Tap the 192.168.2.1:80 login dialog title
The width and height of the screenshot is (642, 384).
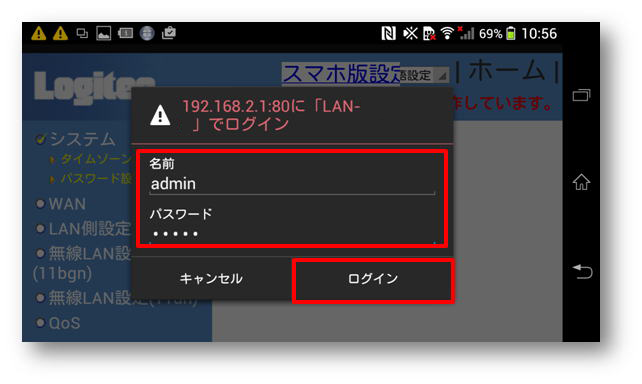tap(271, 115)
